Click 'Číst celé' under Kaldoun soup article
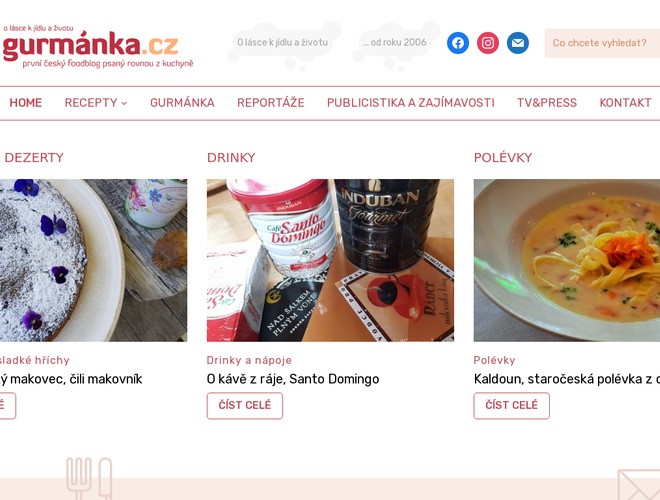Image resolution: width=660 pixels, height=500 pixels. click(511, 406)
